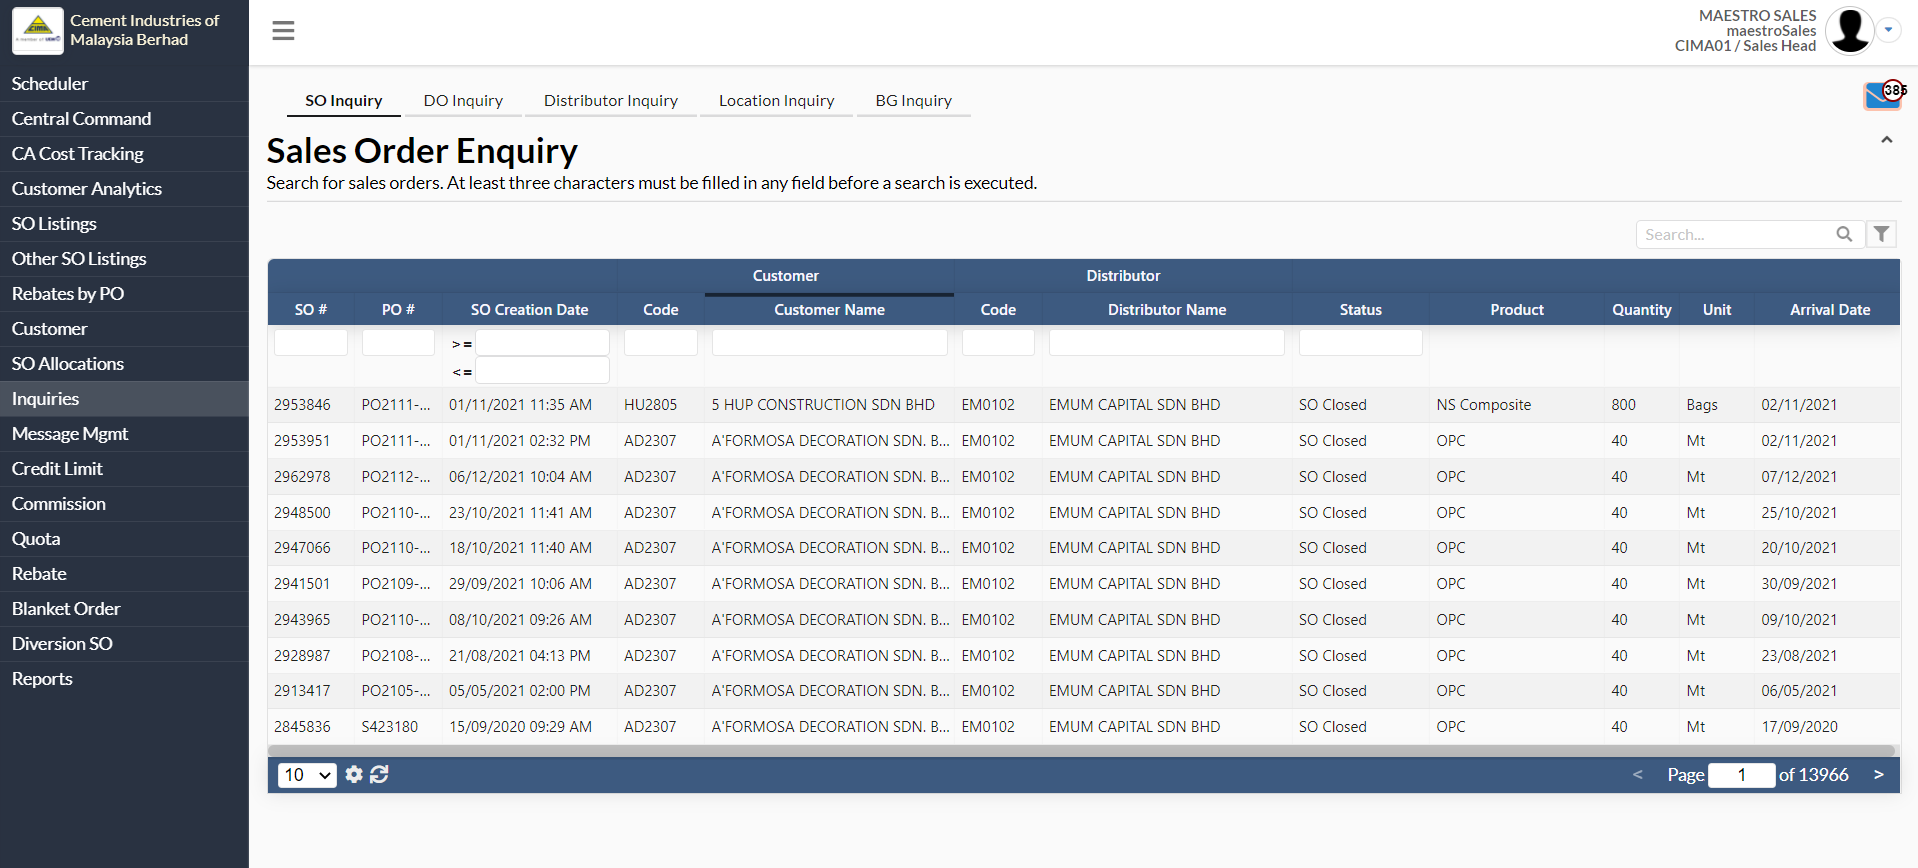Change rows-per-page dropdown showing 10
The width and height of the screenshot is (1918, 868).
(307, 775)
